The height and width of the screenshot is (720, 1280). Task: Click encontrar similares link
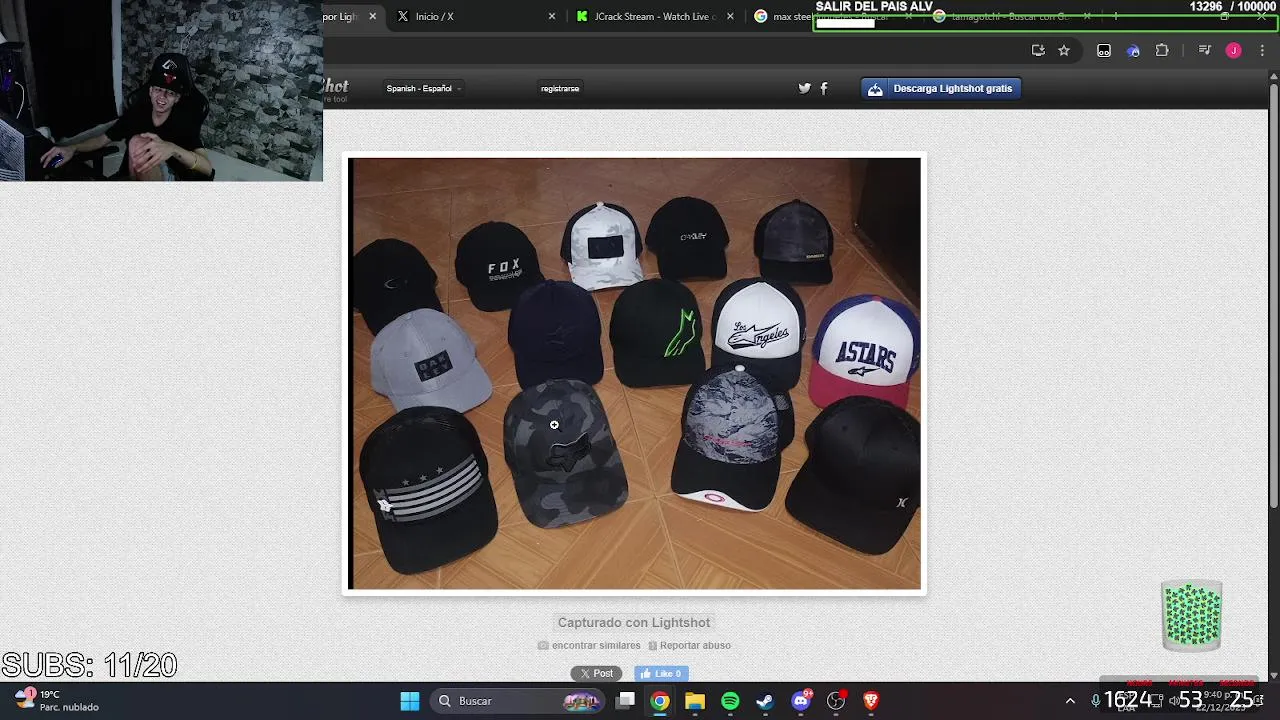coord(596,645)
